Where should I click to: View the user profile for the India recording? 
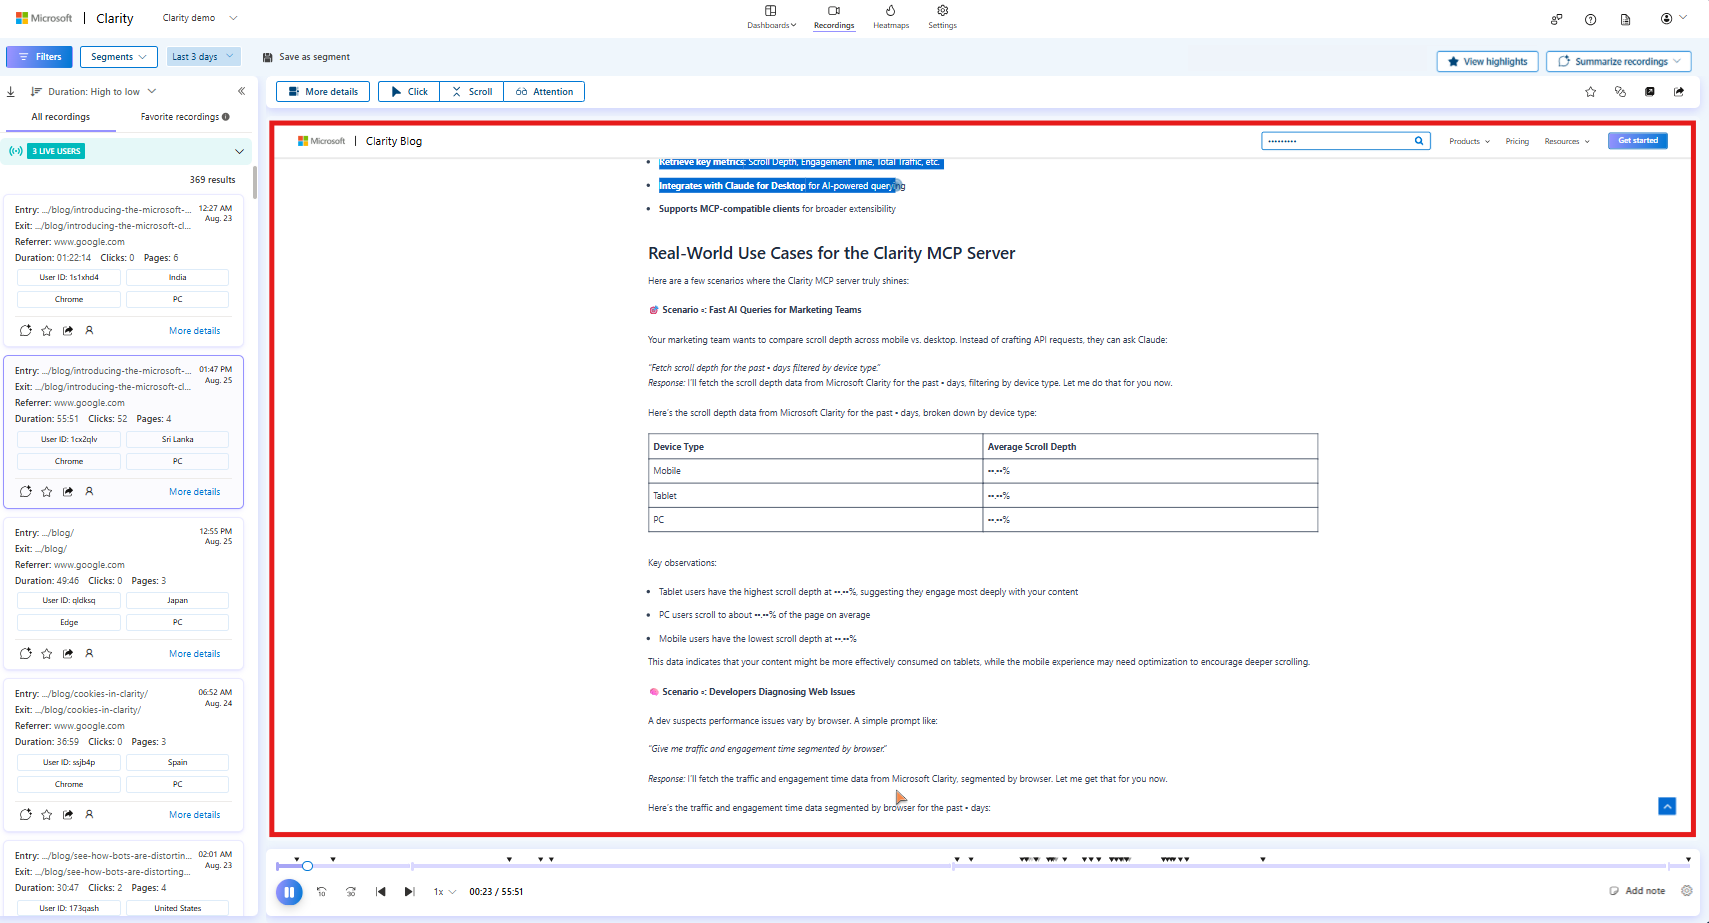coord(89,330)
